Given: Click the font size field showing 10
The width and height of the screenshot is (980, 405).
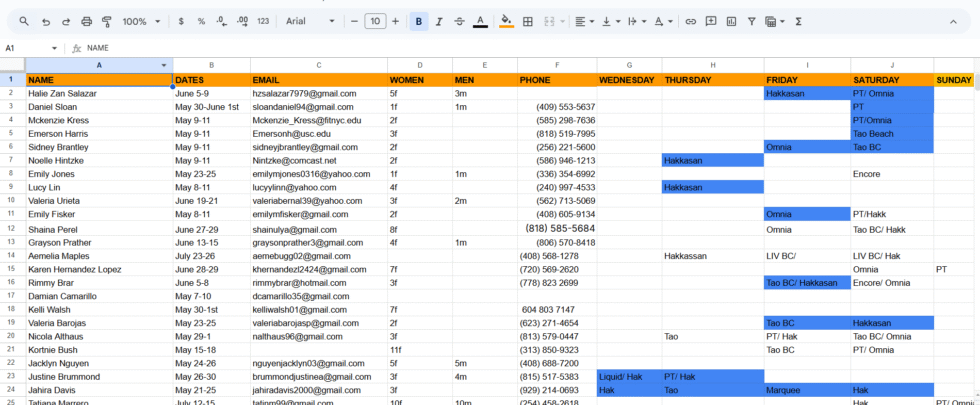Looking at the screenshot, I should click(x=374, y=21).
